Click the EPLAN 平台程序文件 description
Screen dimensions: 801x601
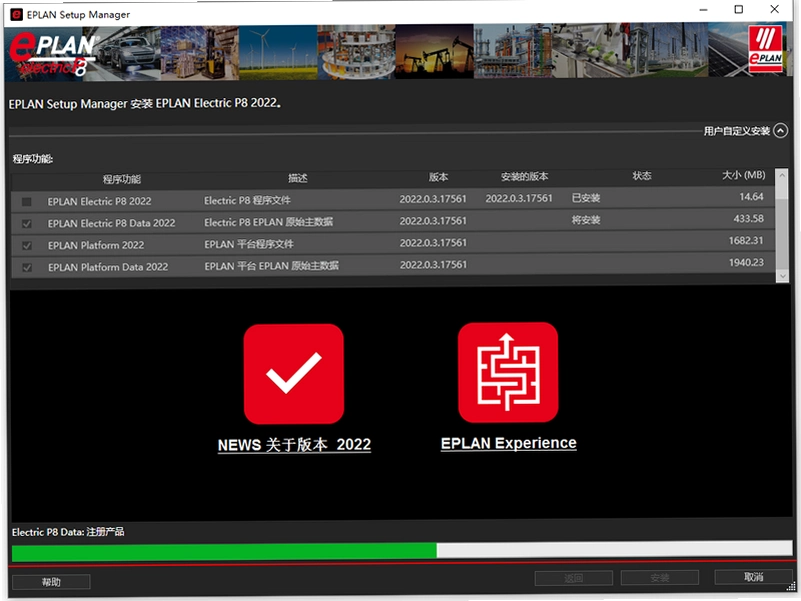(x=249, y=244)
